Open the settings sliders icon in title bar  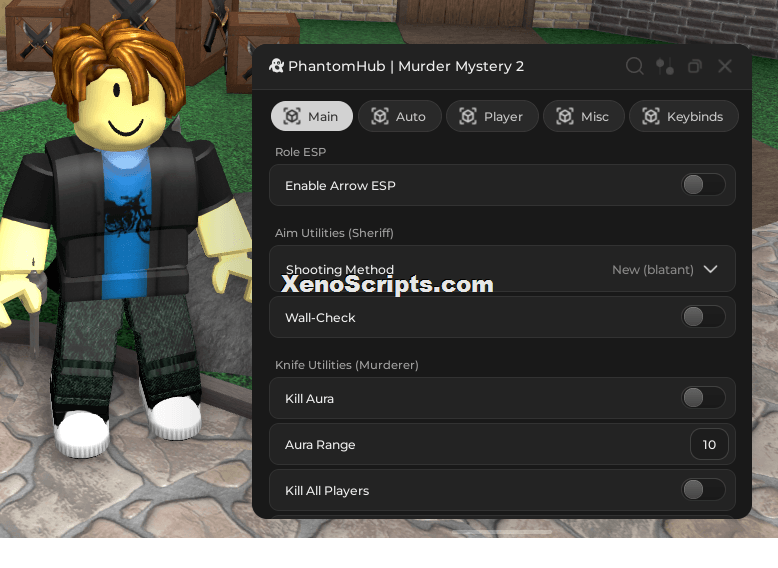coord(665,66)
